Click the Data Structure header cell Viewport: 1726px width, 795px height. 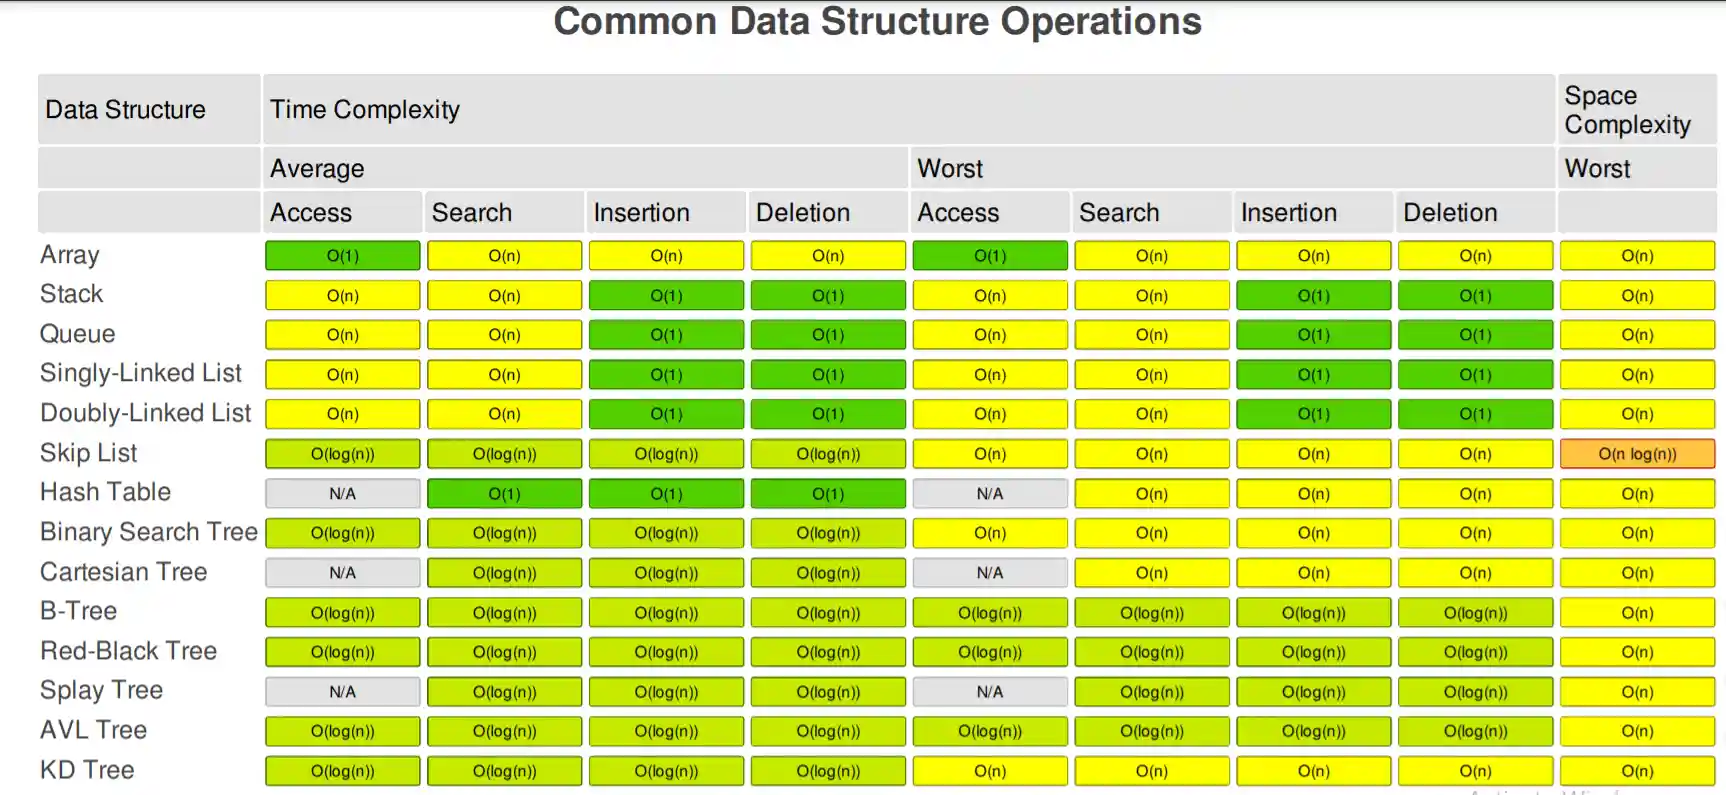click(125, 109)
